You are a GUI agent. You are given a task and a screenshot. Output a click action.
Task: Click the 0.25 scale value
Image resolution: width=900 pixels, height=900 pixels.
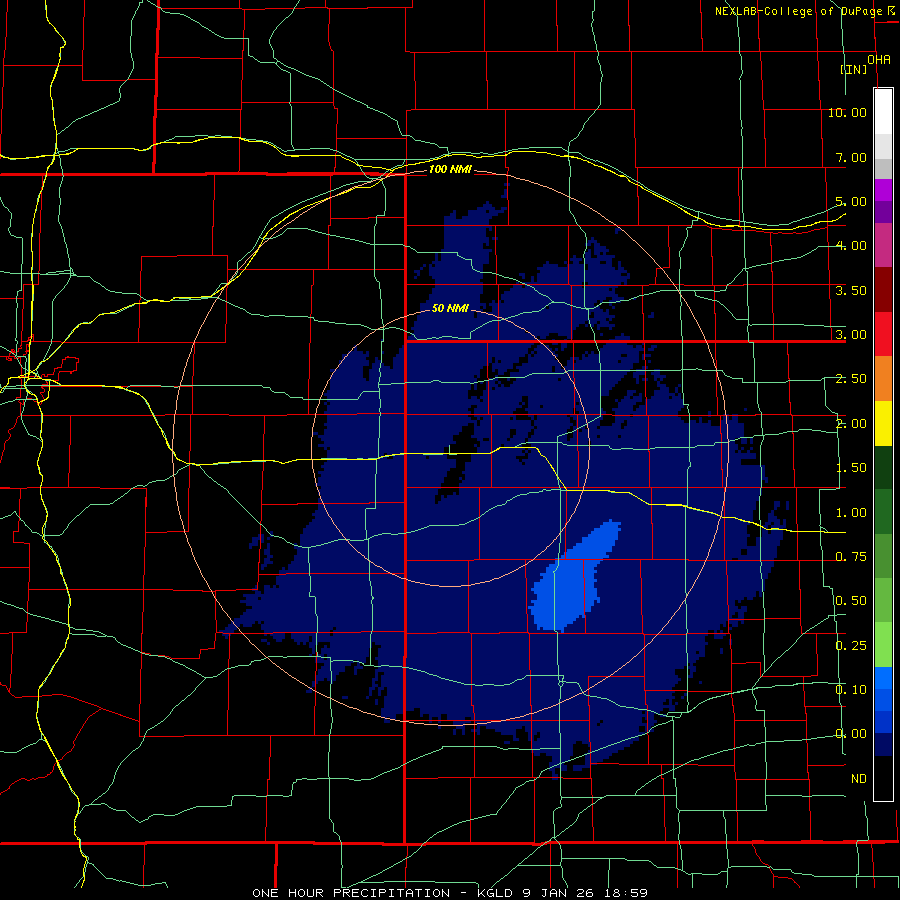point(851,646)
